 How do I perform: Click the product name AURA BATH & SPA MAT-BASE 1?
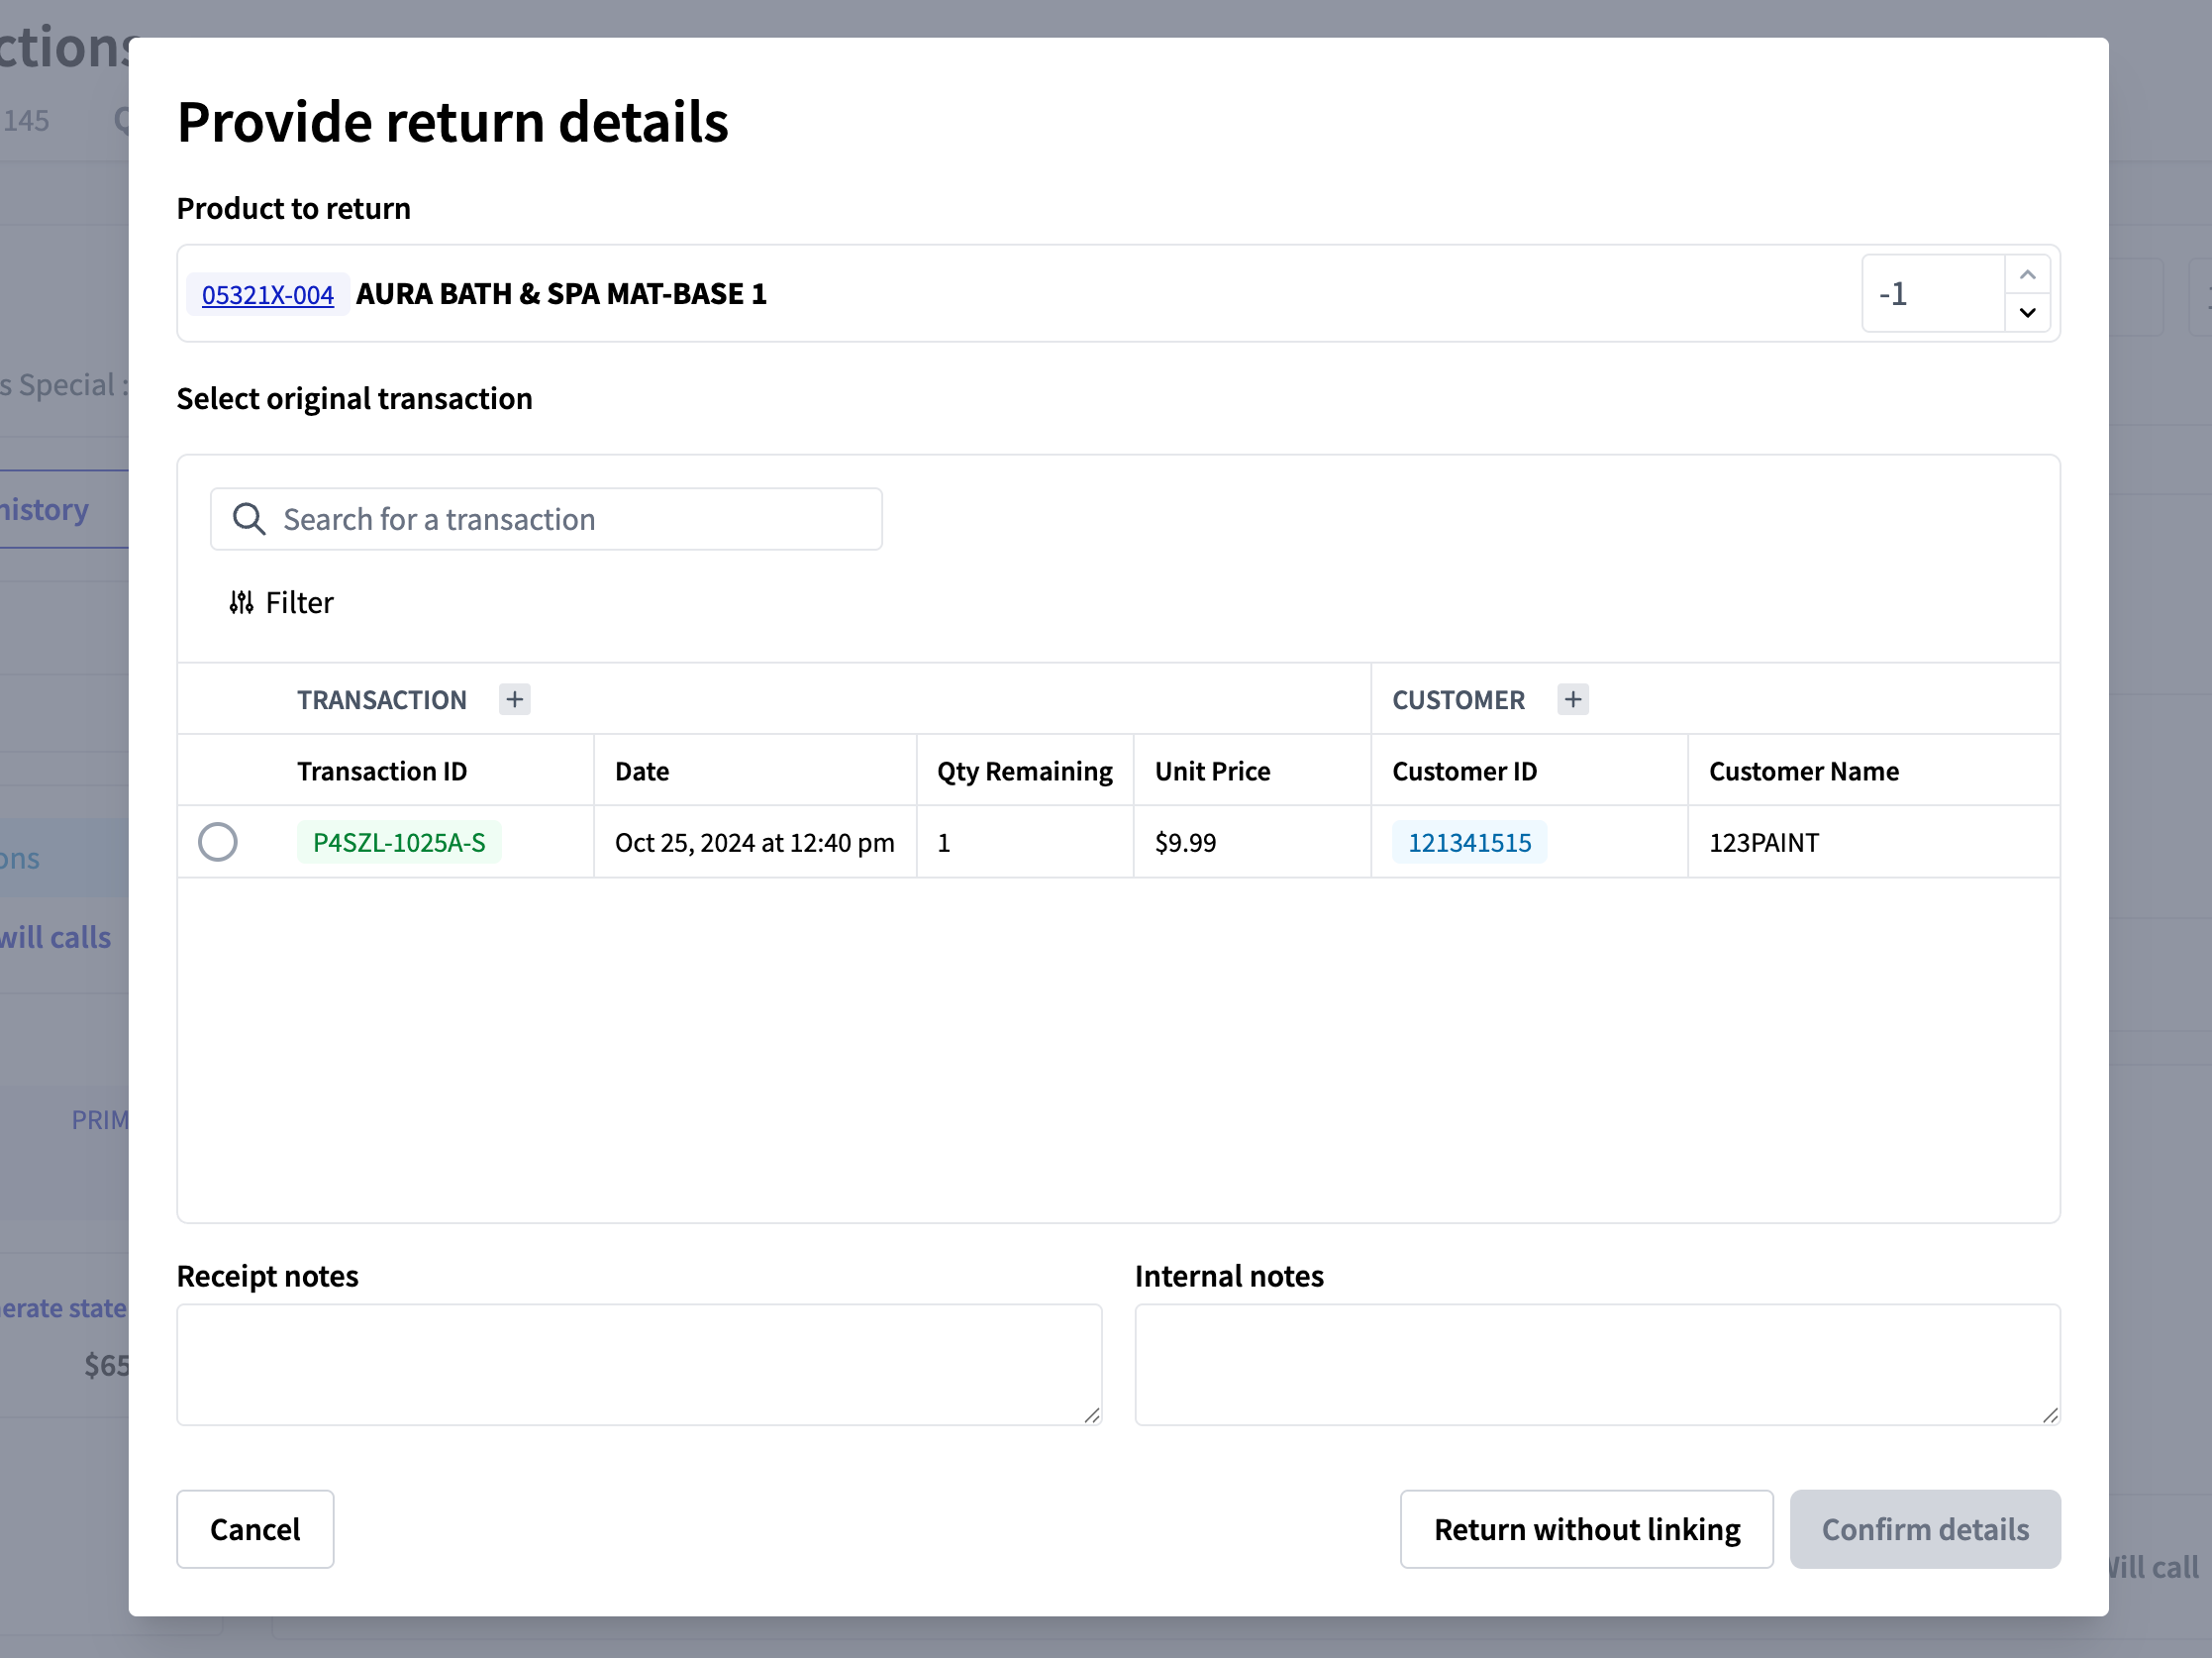pyautogui.click(x=561, y=294)
